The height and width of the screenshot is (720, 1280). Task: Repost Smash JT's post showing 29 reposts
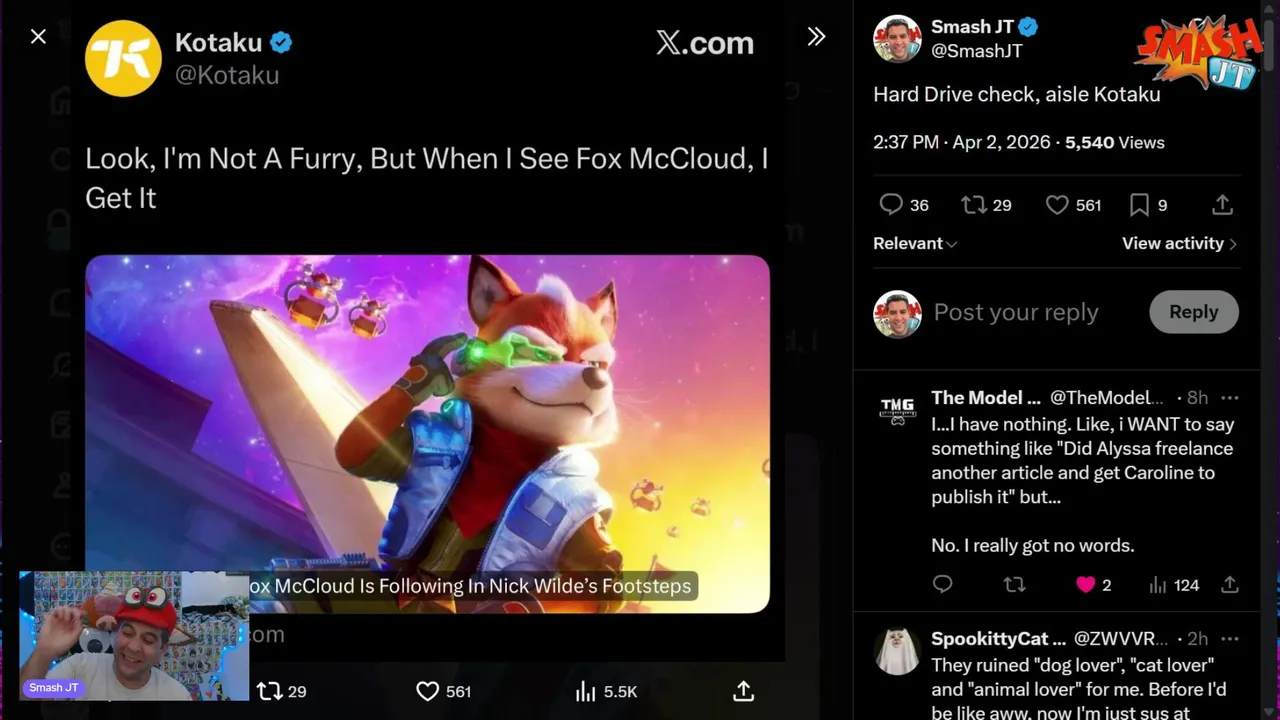(973, 205)
